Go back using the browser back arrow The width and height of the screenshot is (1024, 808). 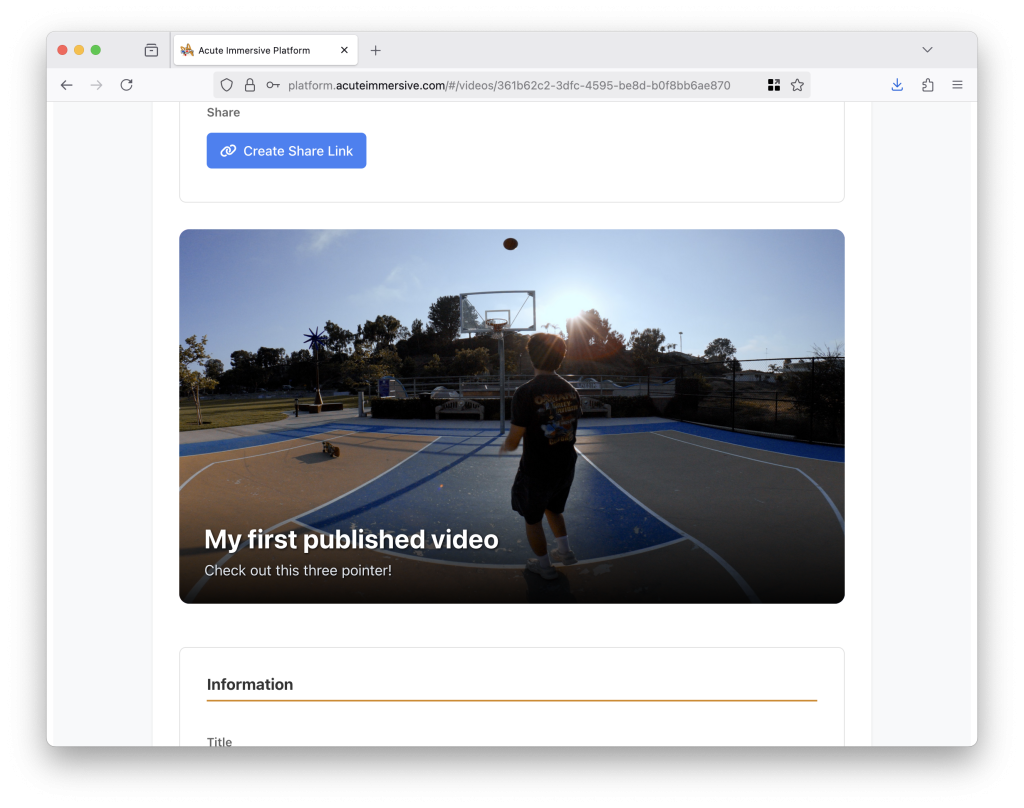tap(67, 85)
